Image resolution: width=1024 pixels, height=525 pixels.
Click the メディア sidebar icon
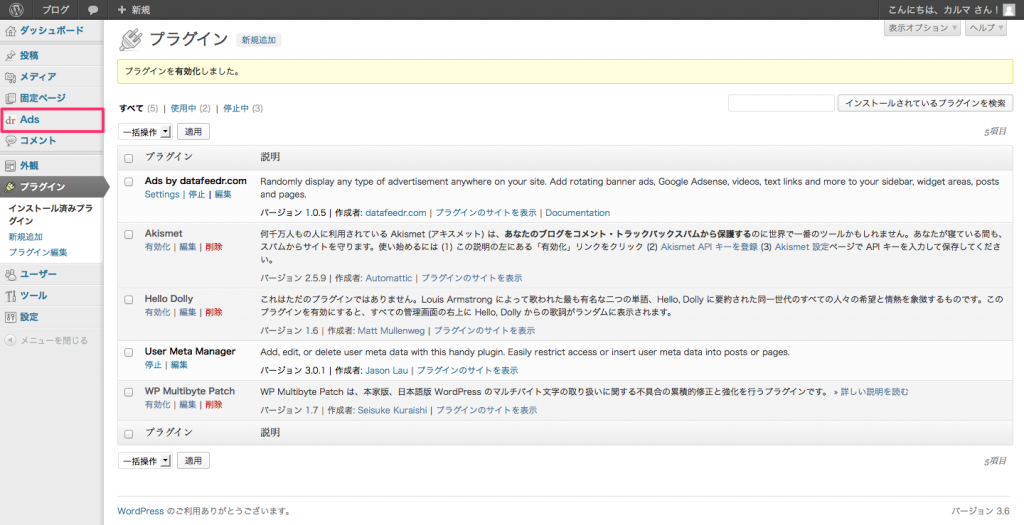click(10, 77)
